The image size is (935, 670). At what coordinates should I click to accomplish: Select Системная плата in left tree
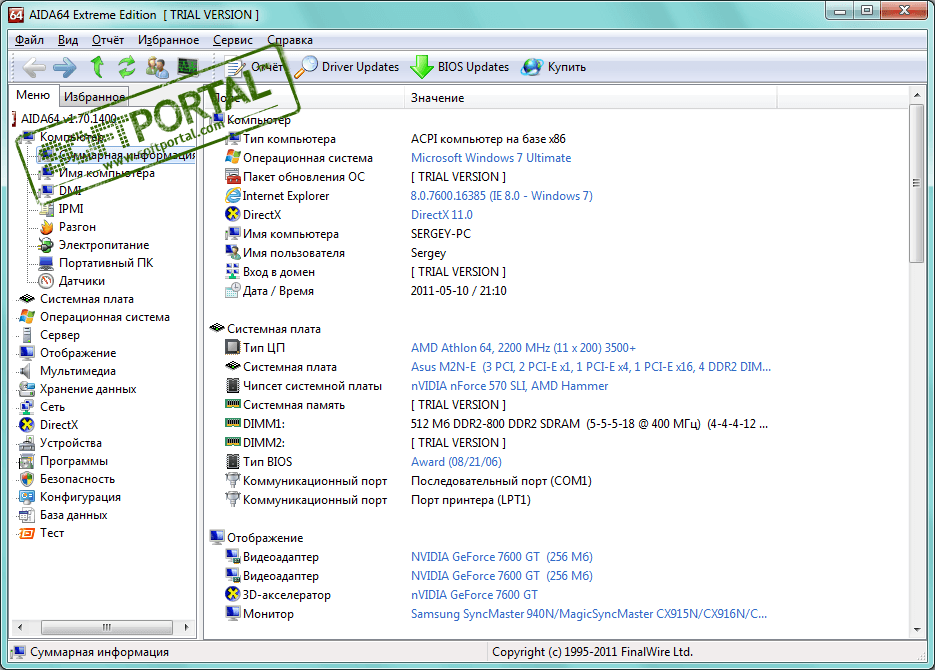click(86, 299)
